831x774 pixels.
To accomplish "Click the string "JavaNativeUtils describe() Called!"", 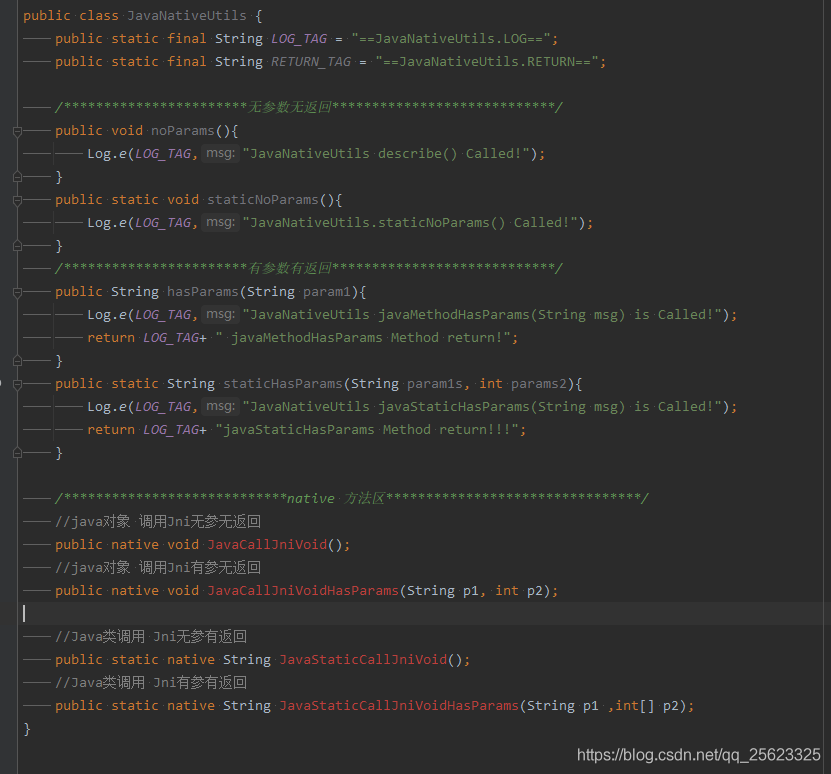I will [x=386, y=154].
